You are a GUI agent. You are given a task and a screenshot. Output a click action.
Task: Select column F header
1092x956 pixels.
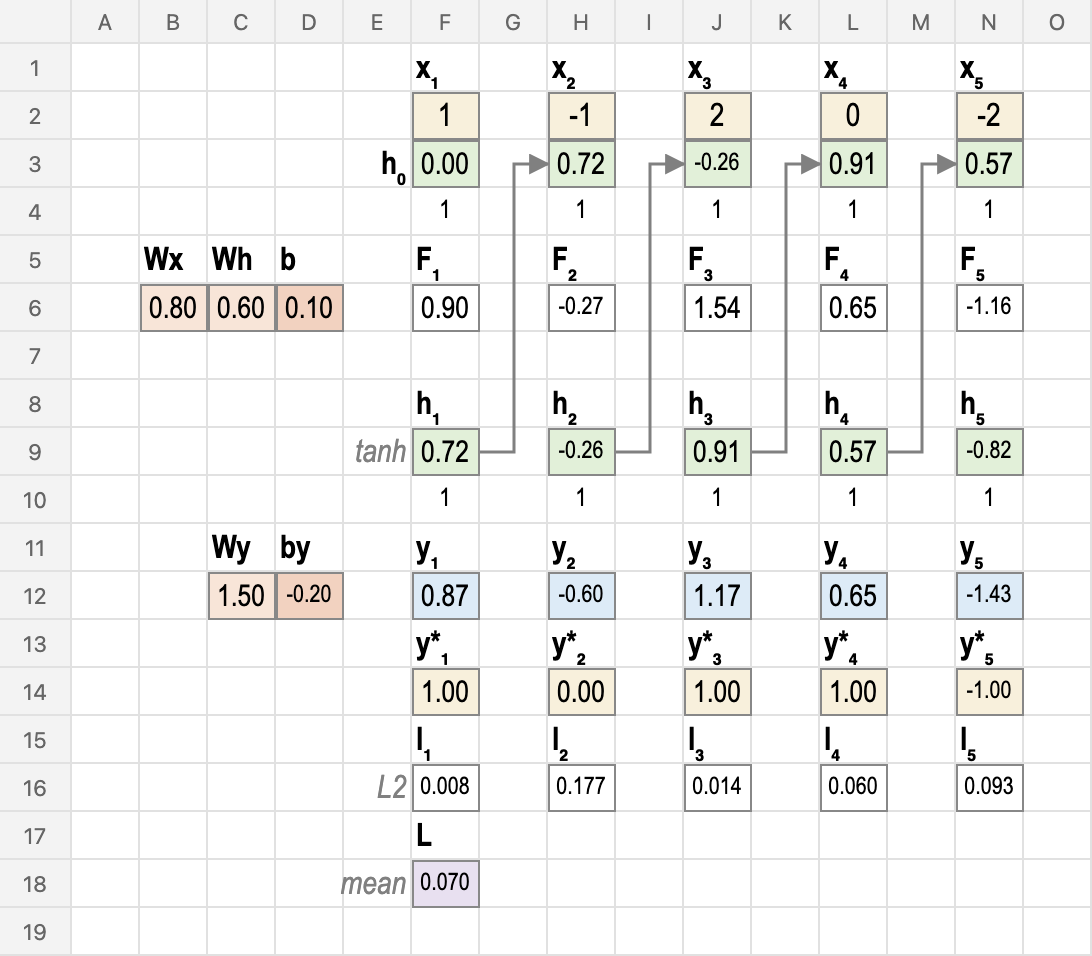(445, 22)
